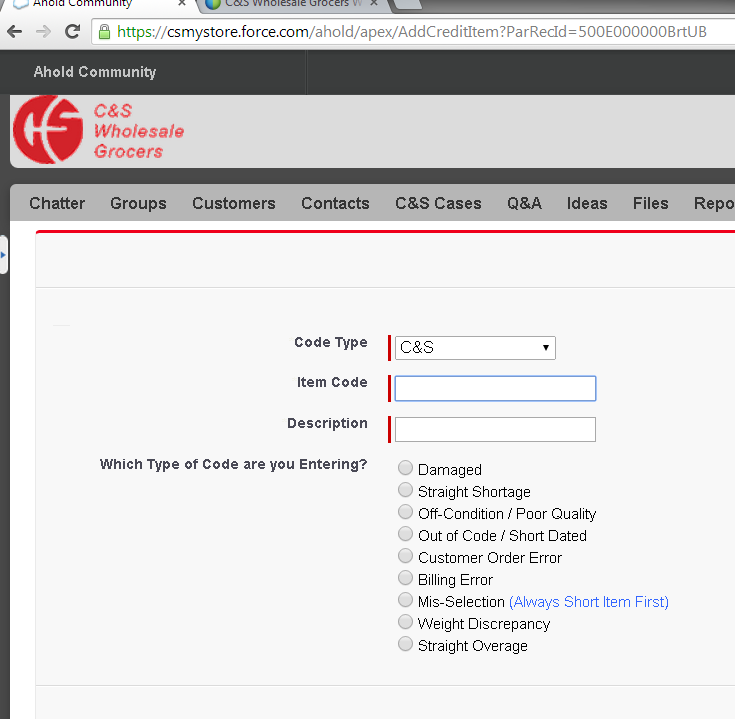Switch to the Files tab
Image resolution: width=735 pixels, height=719 pixels.
(x=651, y=203)
